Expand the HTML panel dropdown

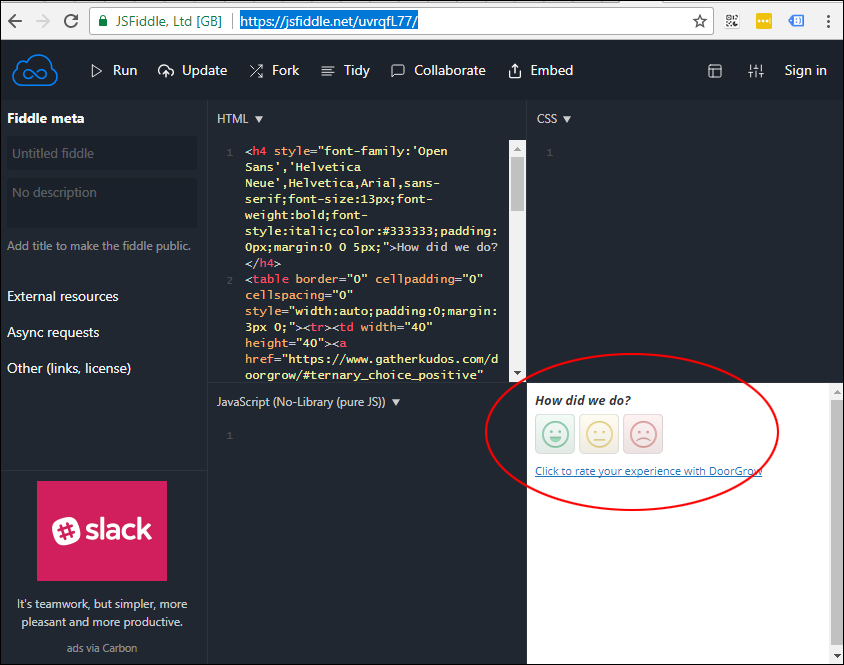240,119
